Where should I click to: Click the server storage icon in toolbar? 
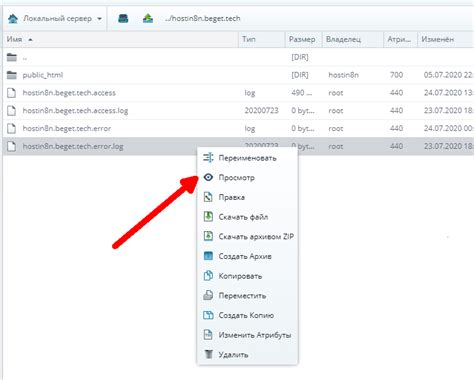(x=123, y=18)
